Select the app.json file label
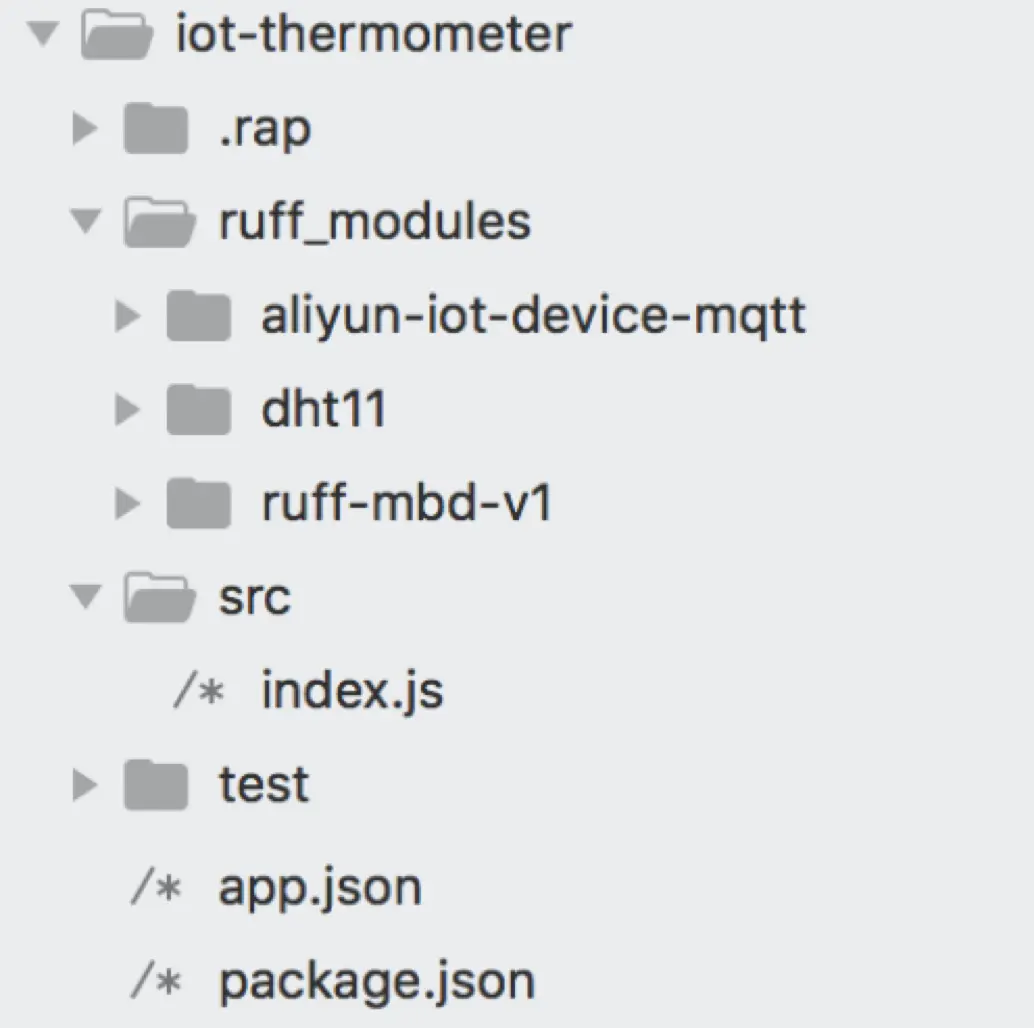This screenshot has width=1034, height=1028. click(320, 888)
